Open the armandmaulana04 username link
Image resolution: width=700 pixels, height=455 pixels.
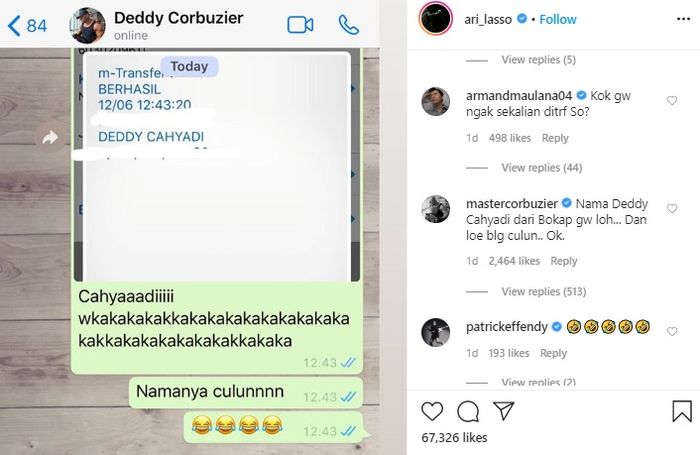[519, 96]
